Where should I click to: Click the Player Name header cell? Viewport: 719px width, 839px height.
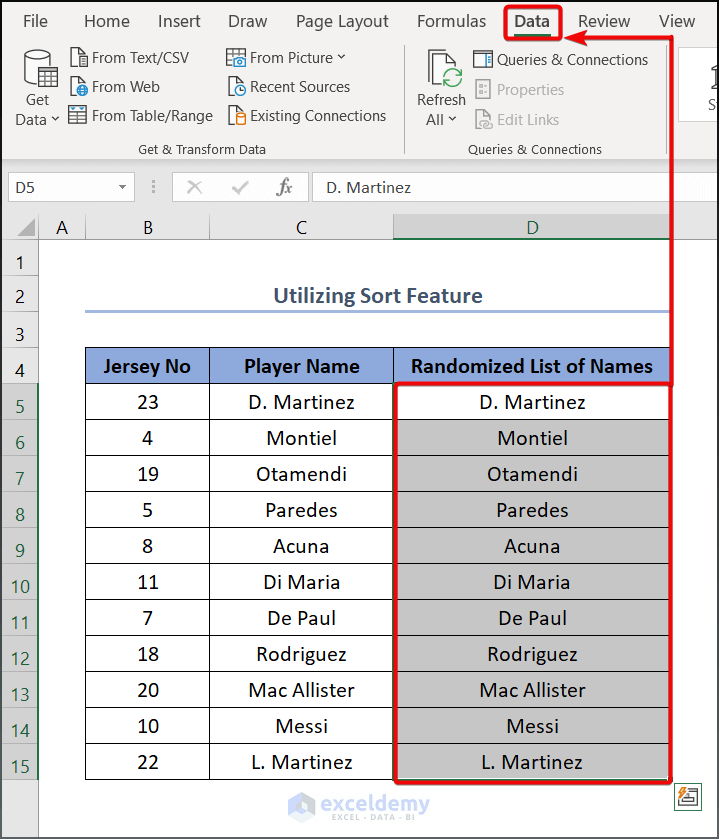[x=301, y=366]
